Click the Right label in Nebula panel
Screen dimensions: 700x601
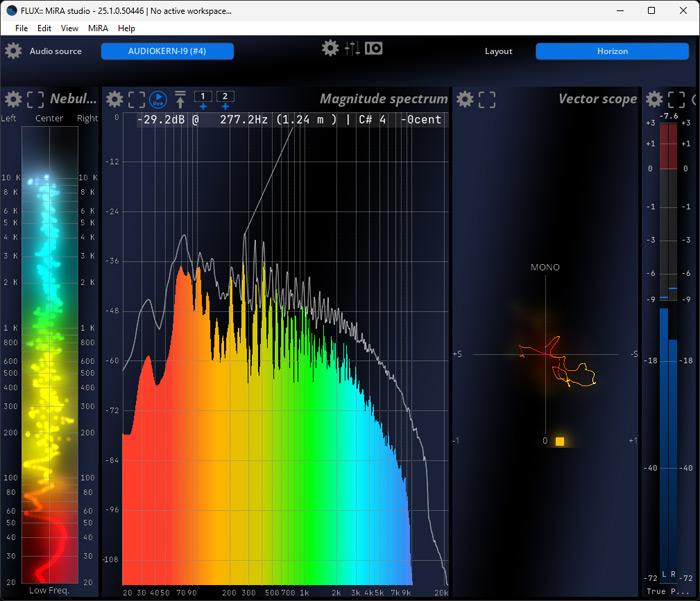[87, 118]
